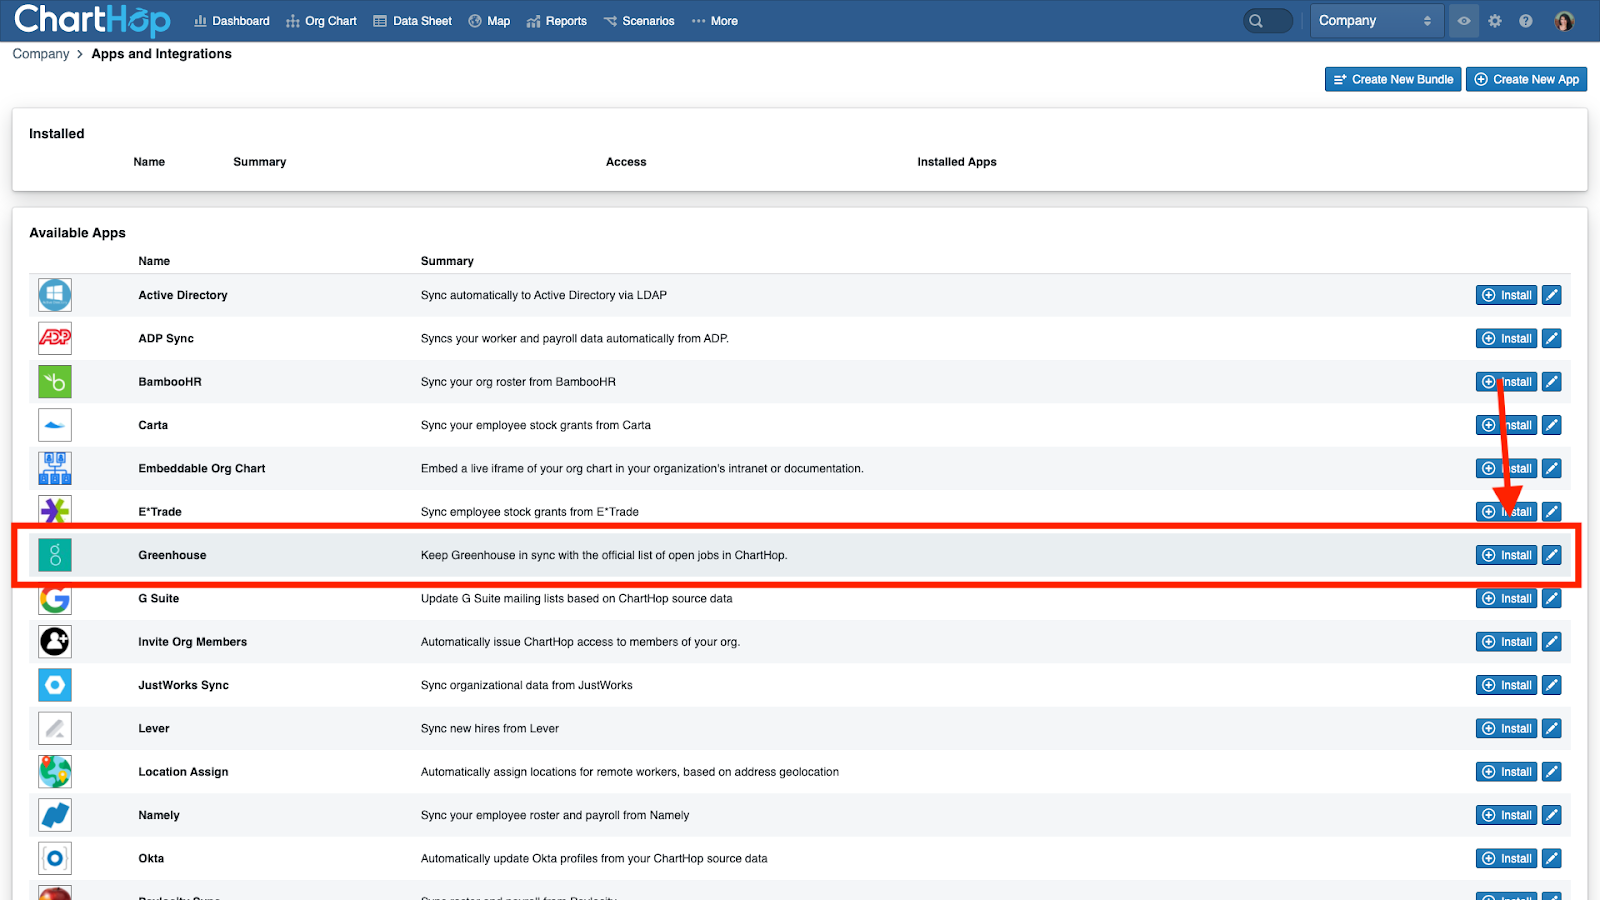Open the Org Chart tab

pyautogui.click(x=321, y=21)
